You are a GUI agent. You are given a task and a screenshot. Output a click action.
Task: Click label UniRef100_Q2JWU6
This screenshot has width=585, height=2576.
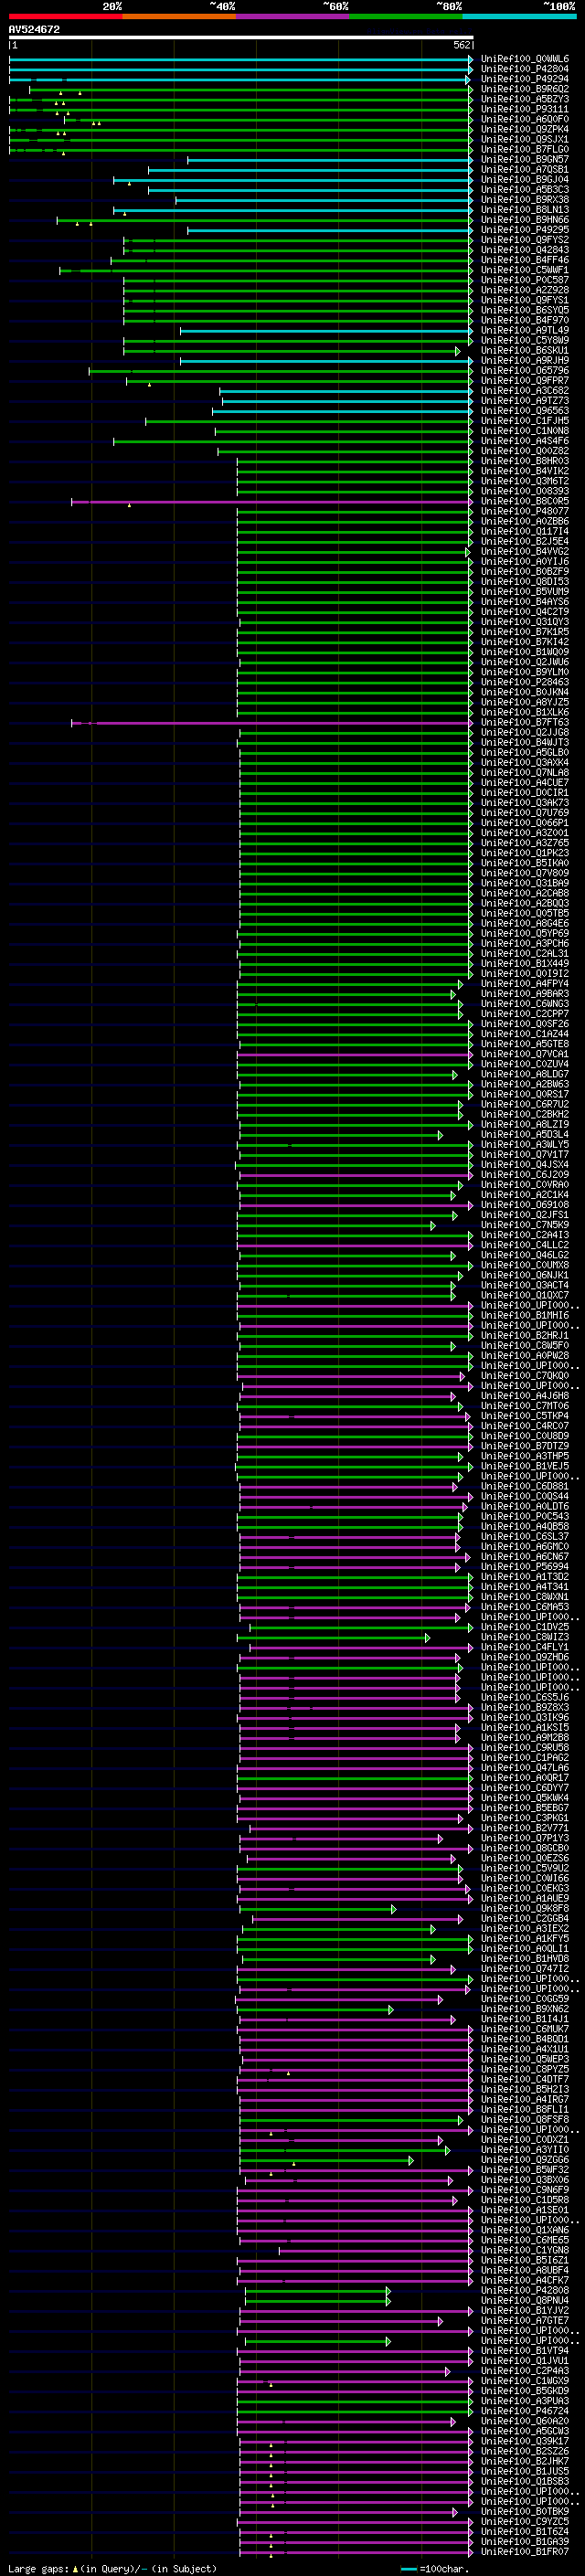[524, 662]
